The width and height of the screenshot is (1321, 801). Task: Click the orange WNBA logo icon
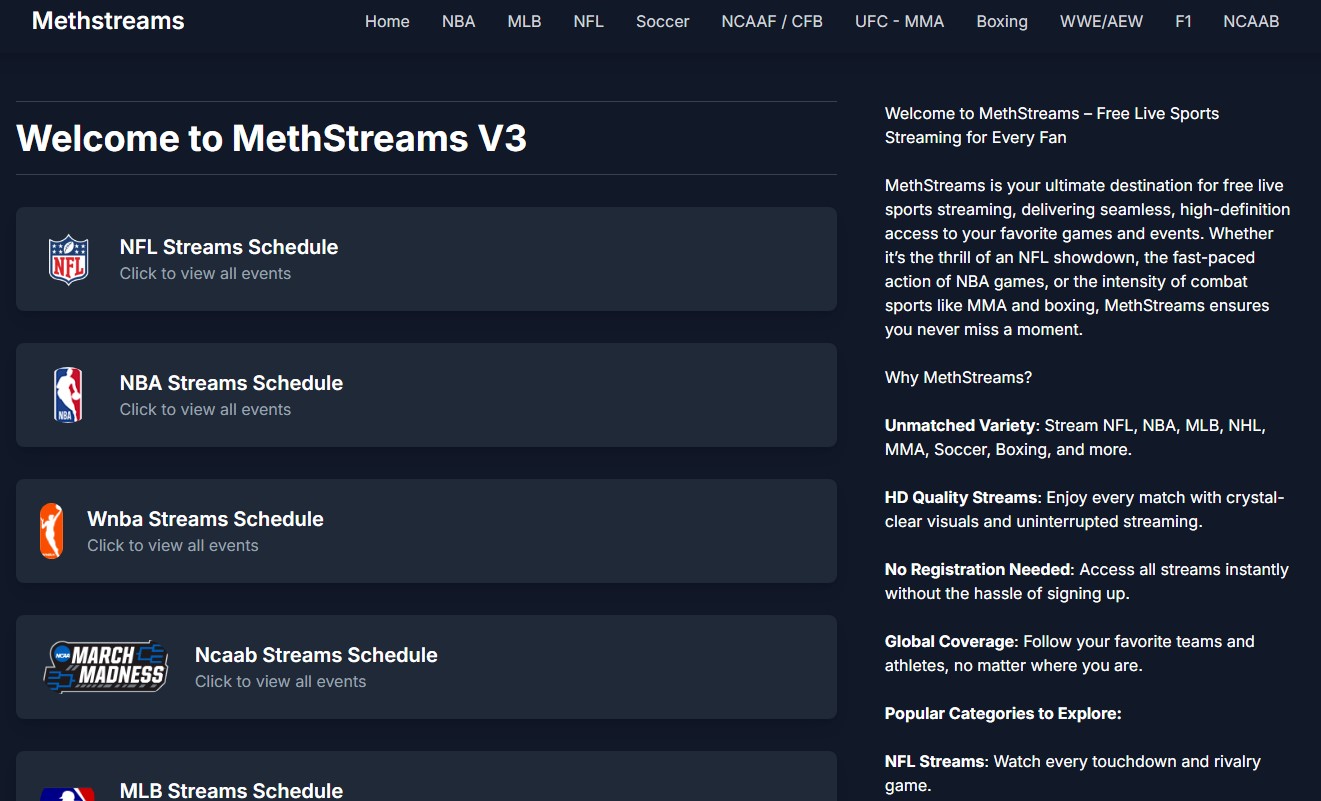point(51,531)
